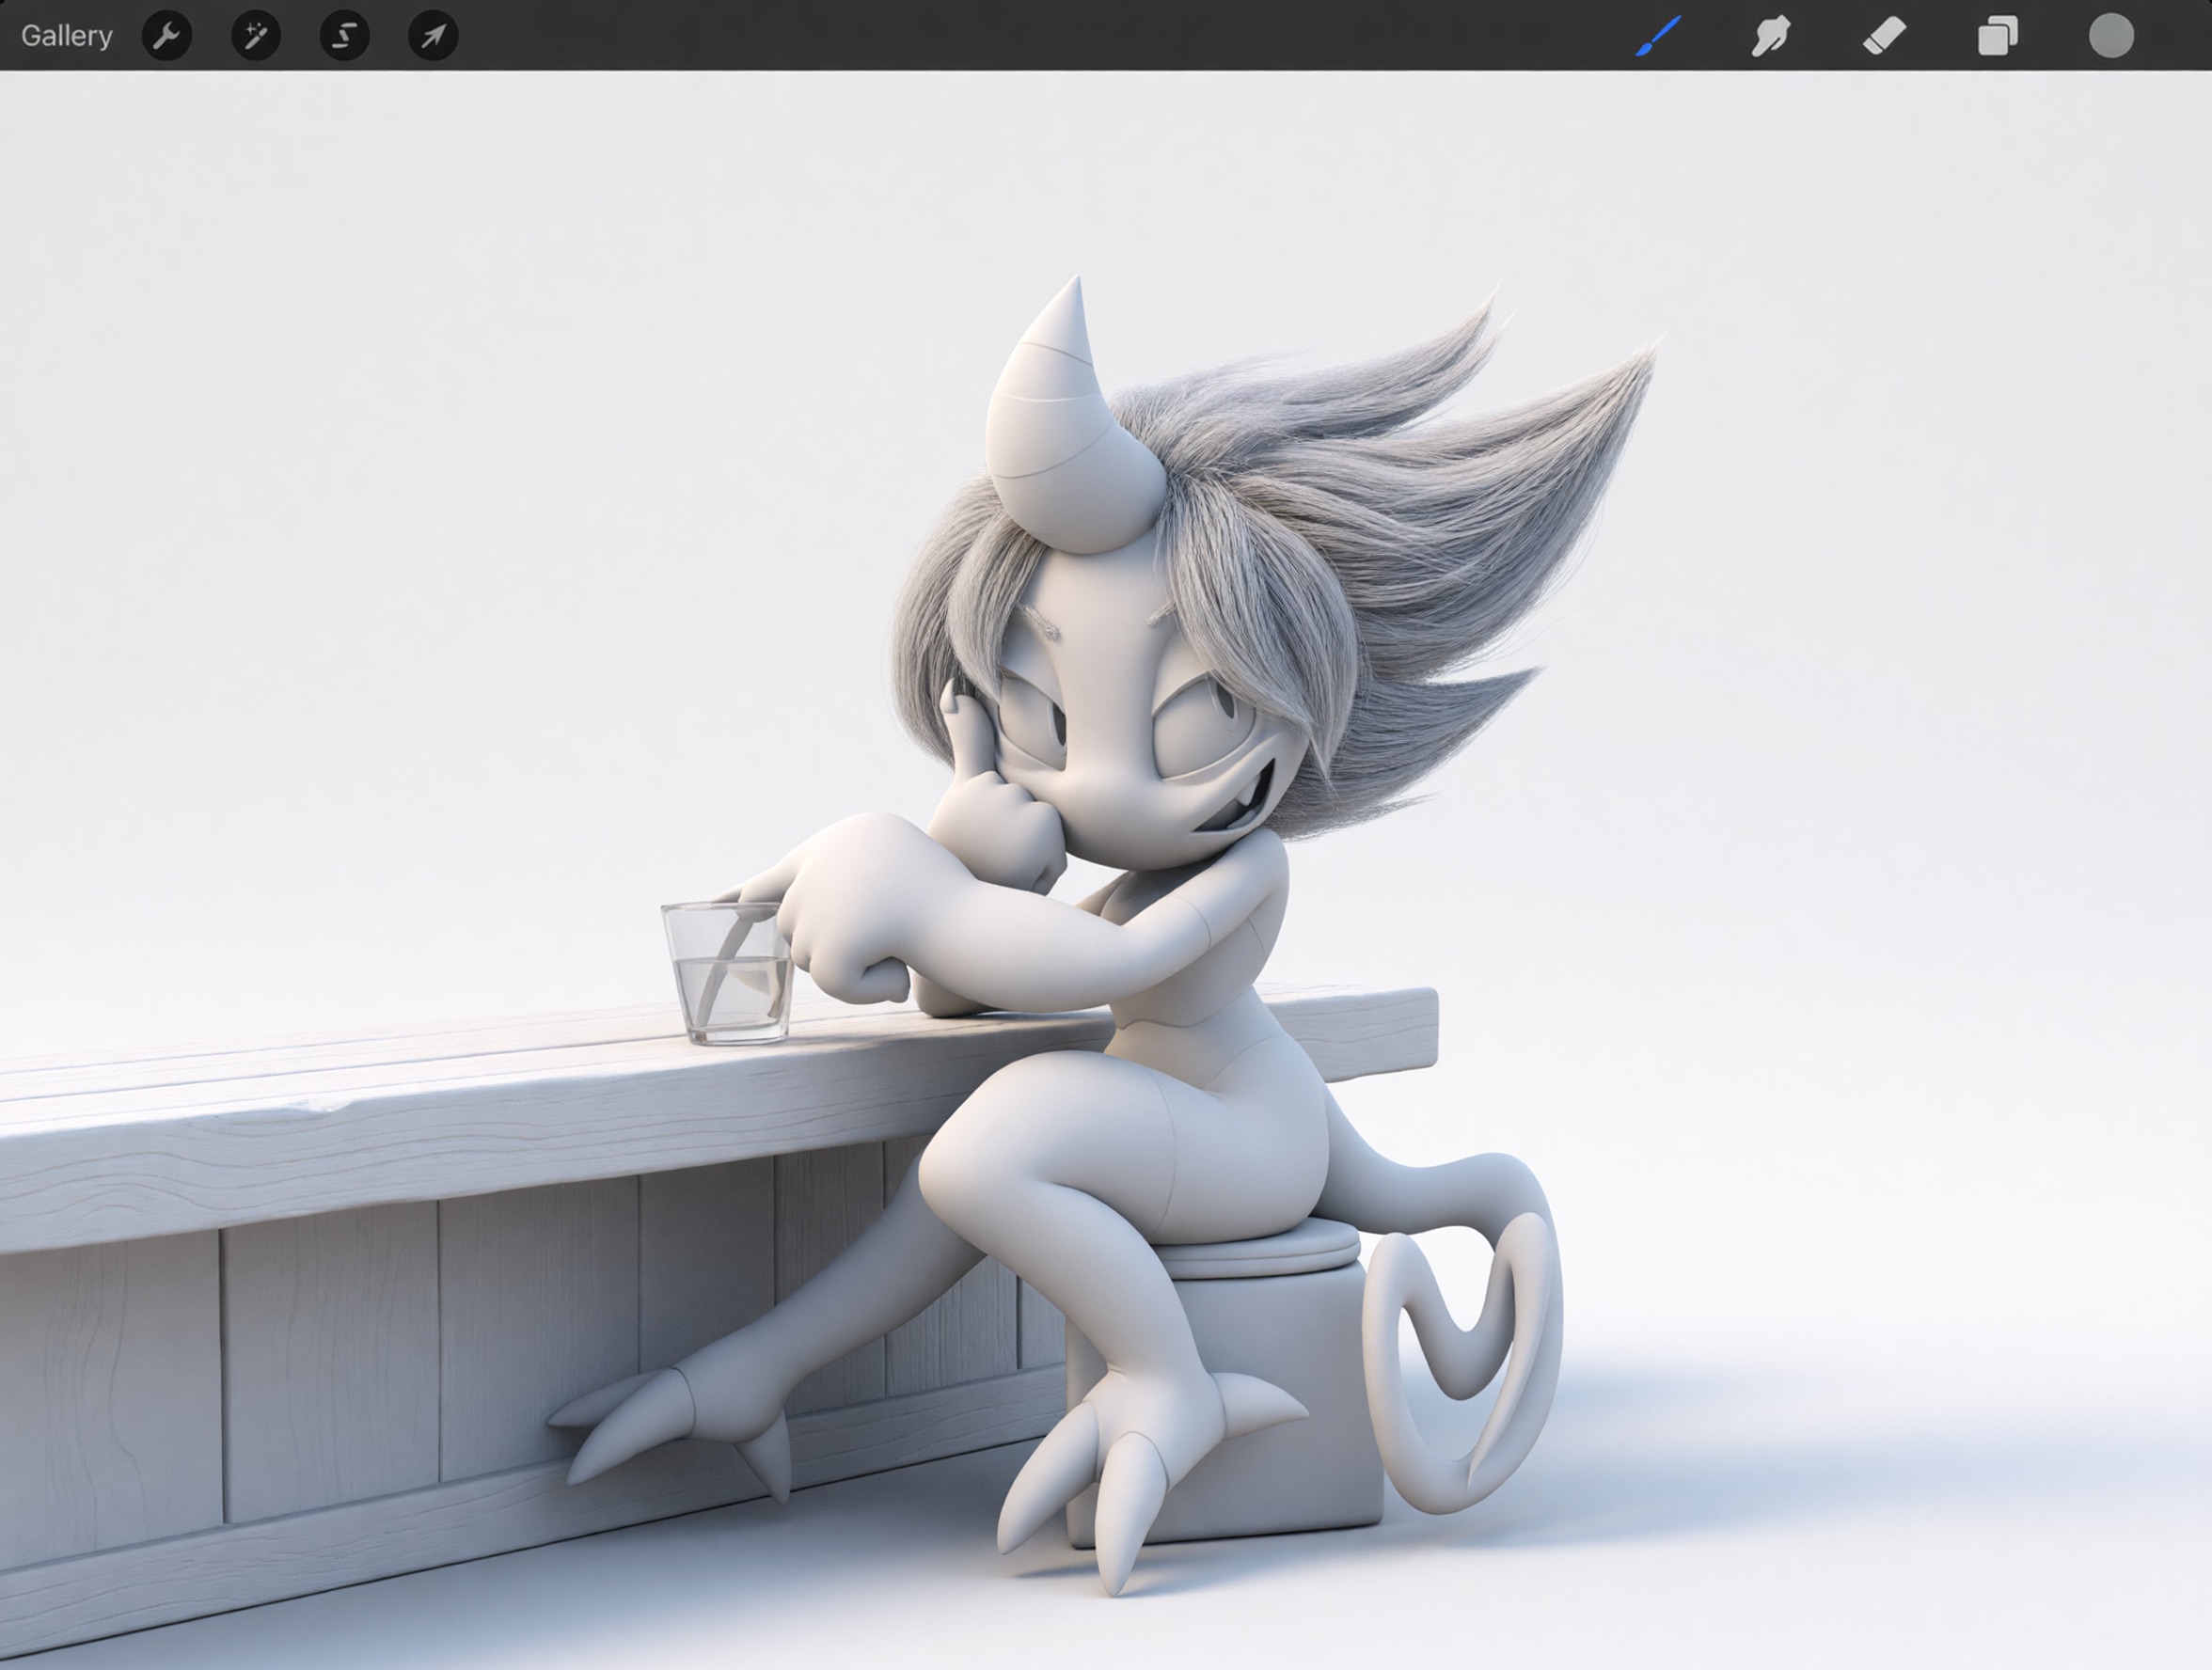Open the Adjustments magic wand menu

(255, 36)
